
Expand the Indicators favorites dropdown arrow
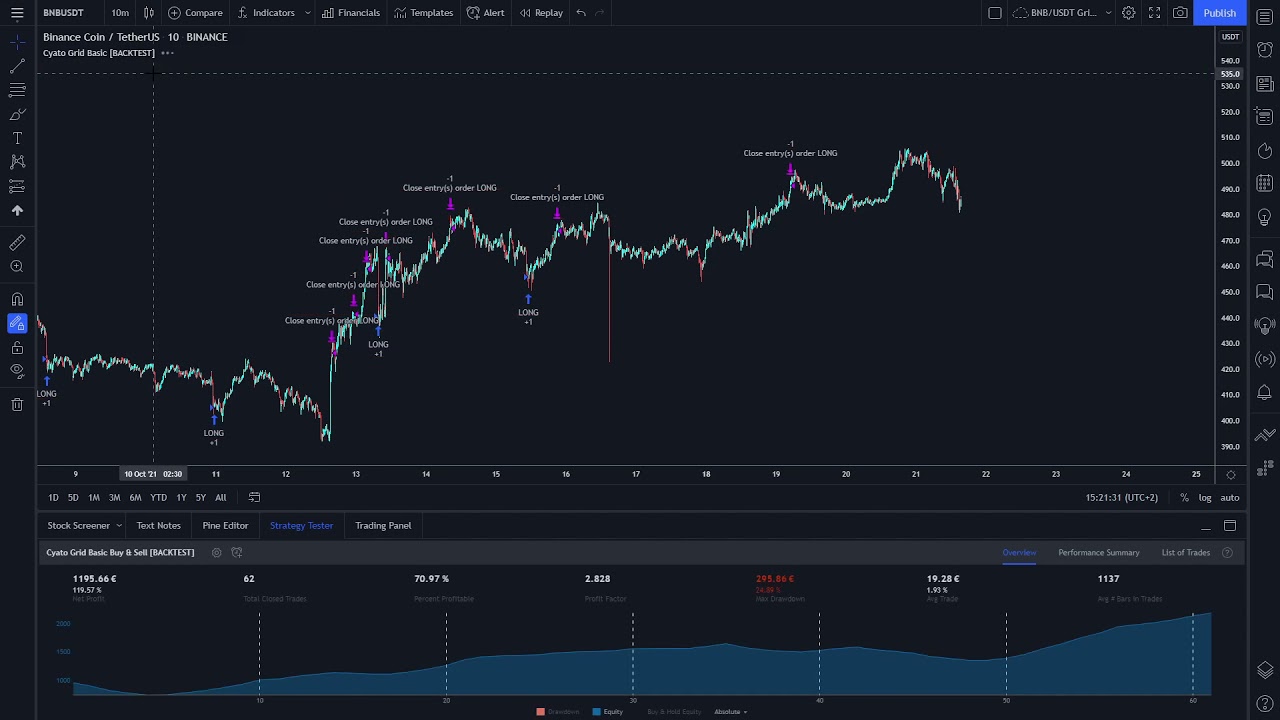(307, 13)
